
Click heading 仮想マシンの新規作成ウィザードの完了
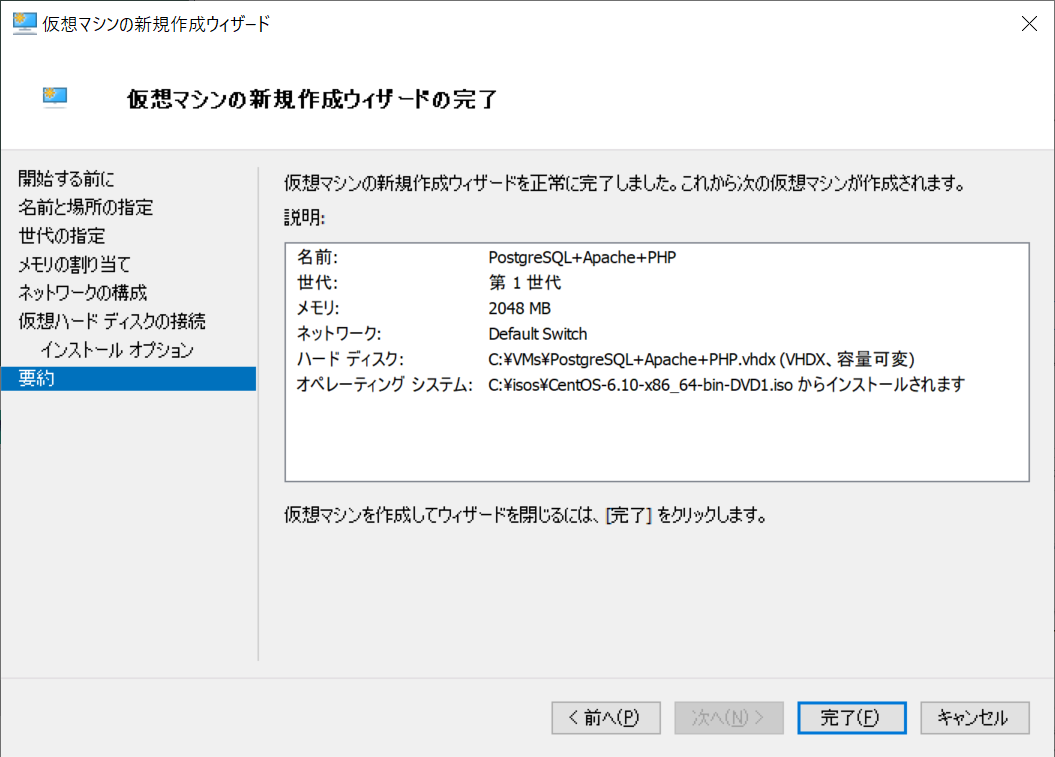312,100
